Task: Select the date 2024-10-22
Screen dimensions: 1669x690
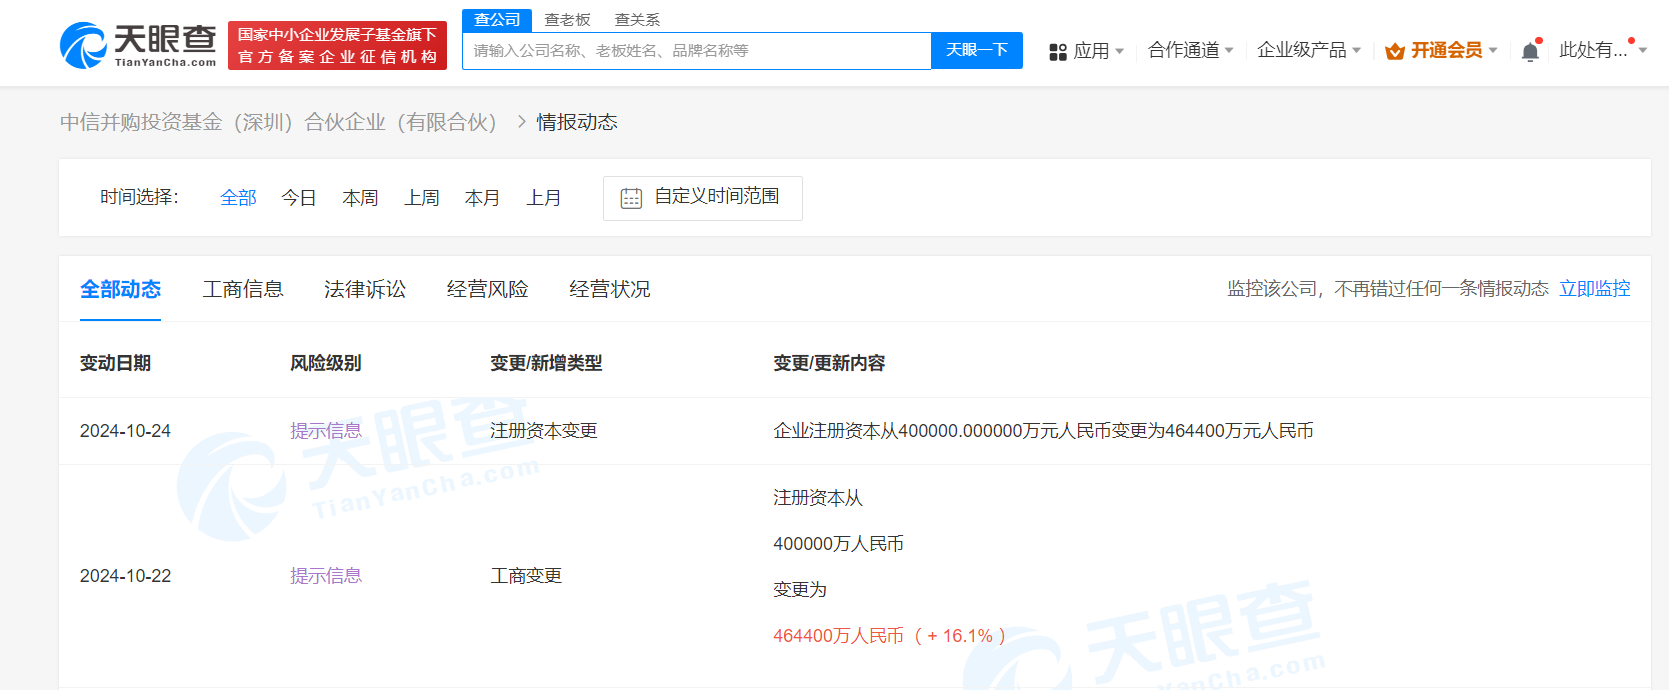Action: [125, 576]
